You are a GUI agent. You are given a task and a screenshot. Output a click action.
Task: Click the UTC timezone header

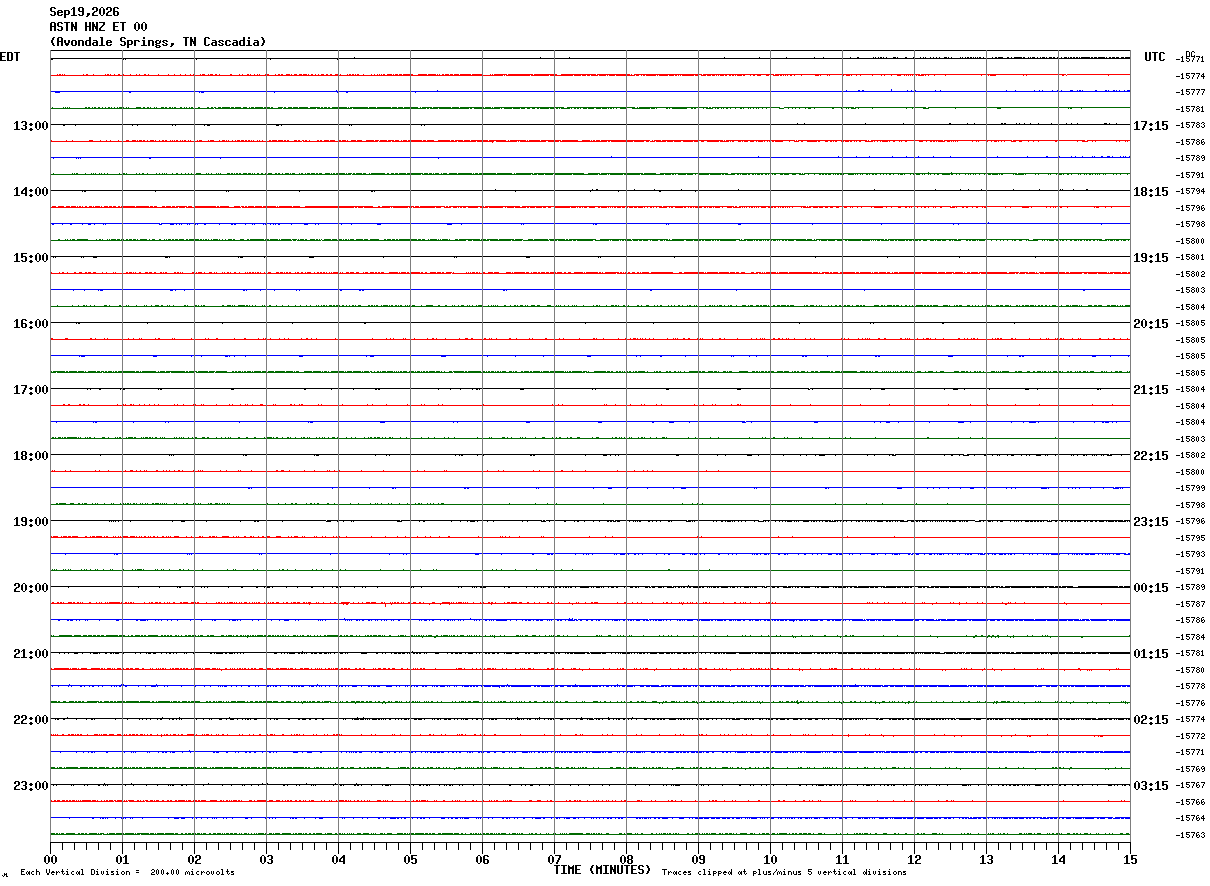point(1155,57)
